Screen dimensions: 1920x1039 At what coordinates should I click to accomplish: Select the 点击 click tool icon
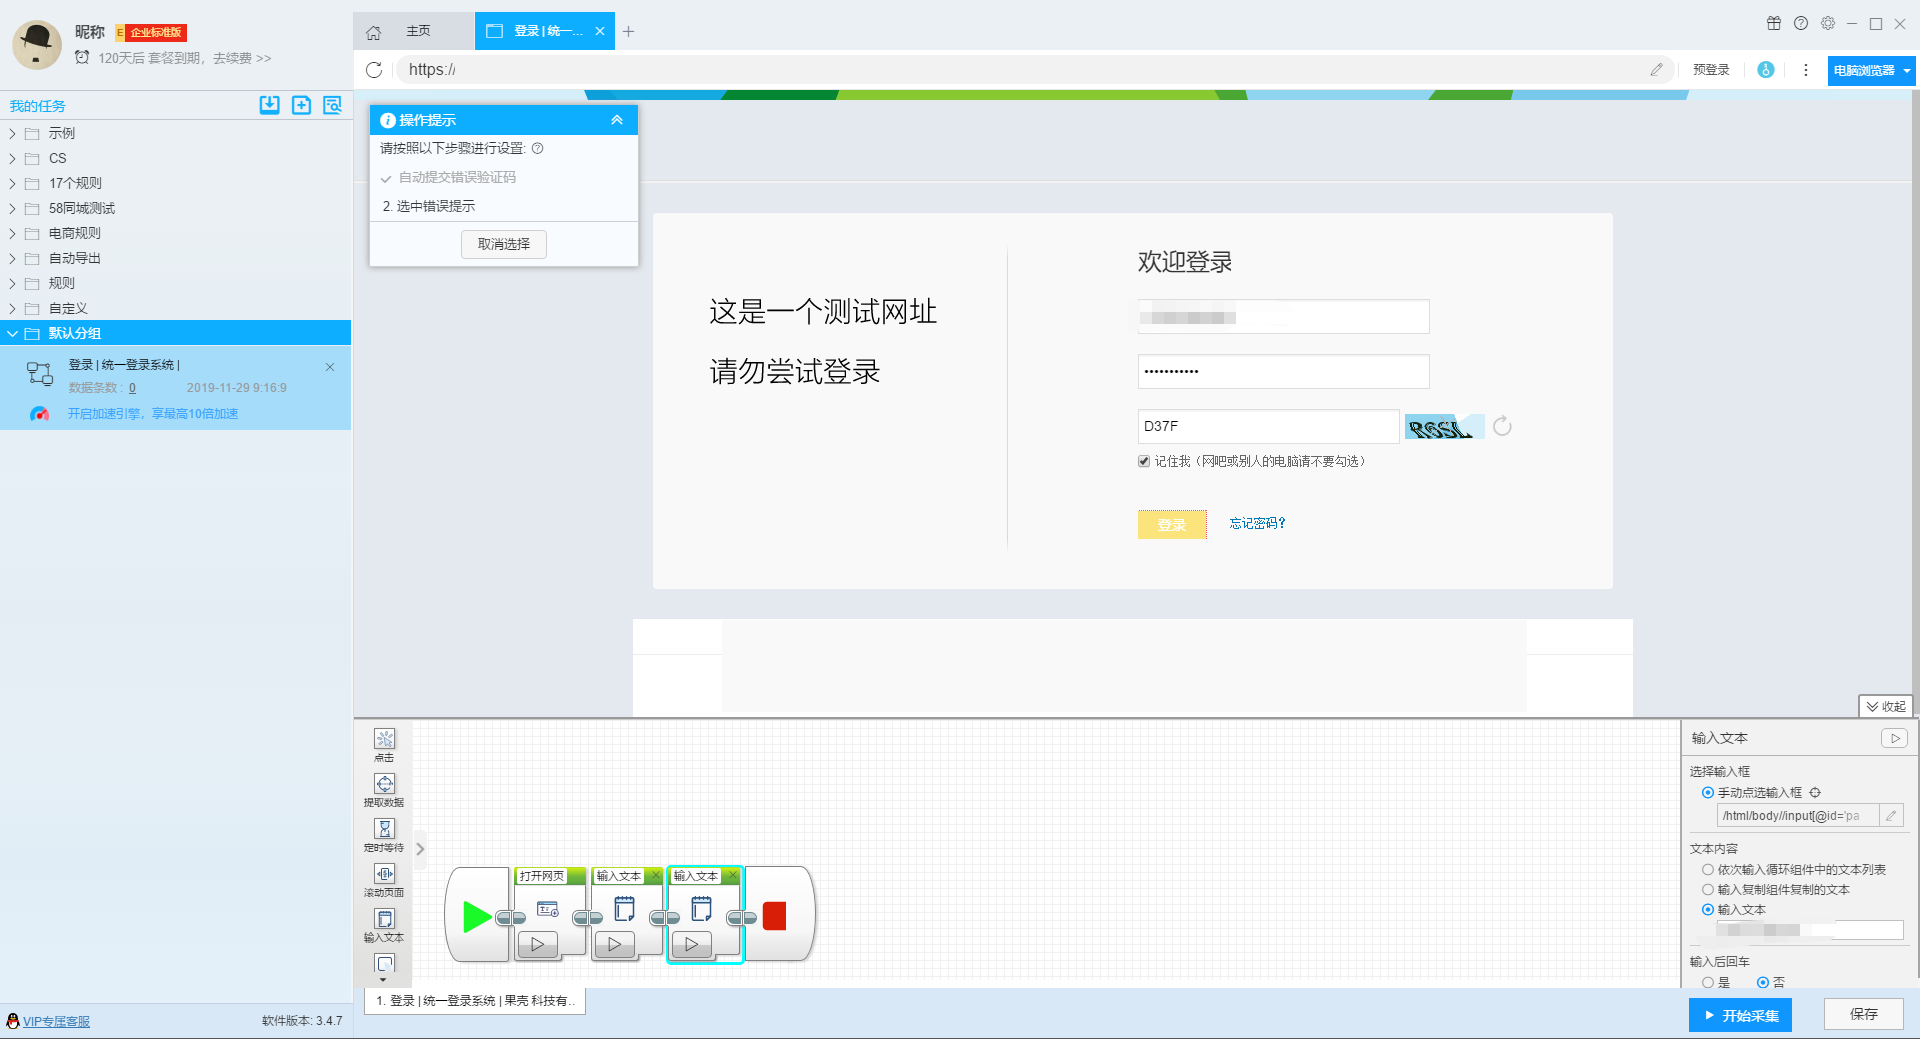pos(384,739)
